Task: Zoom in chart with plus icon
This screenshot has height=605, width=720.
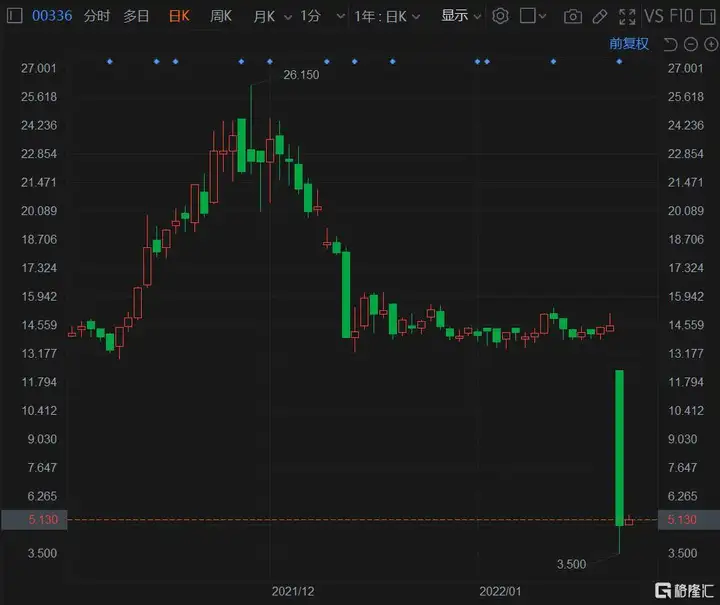Action: (x=711, y=45)
